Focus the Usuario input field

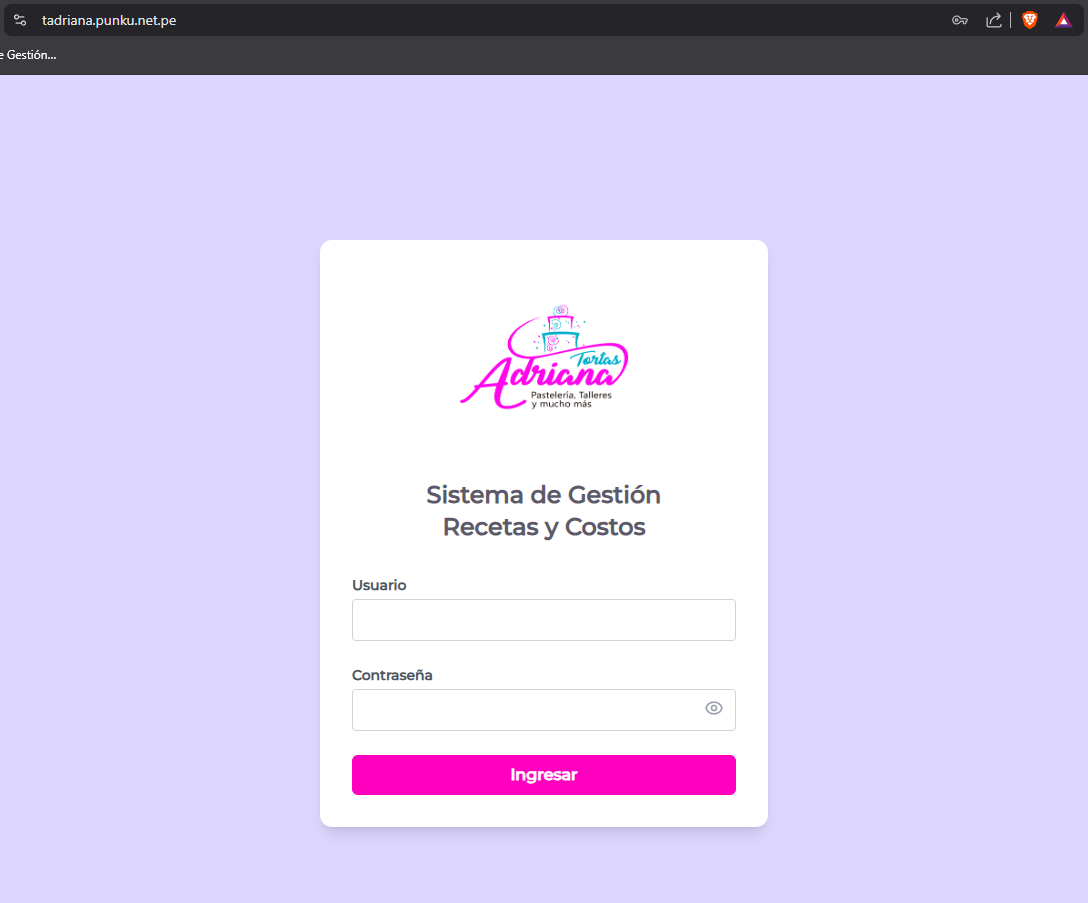(x=543, y=620)
